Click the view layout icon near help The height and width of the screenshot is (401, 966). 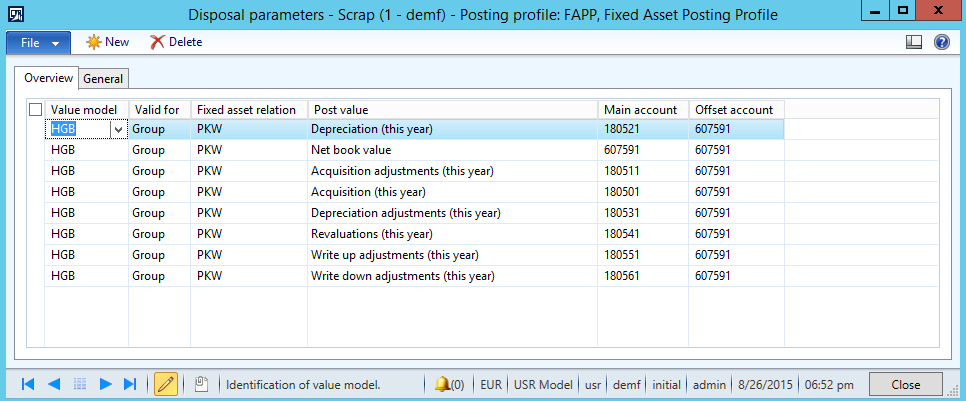click(x=913, y=42)
